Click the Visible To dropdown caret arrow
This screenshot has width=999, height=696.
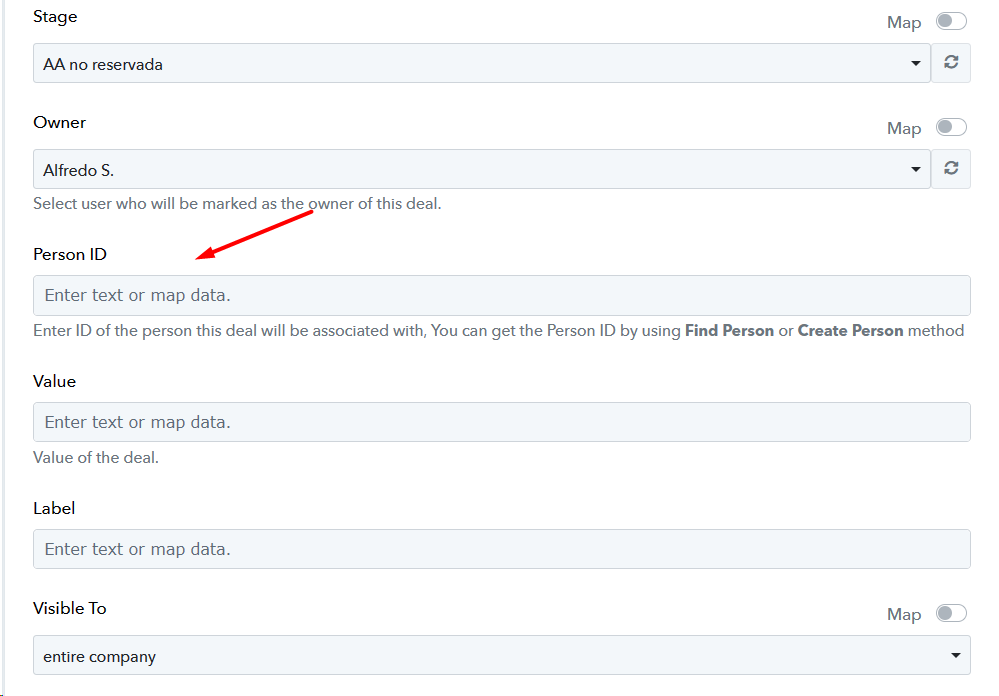(955, 655)
